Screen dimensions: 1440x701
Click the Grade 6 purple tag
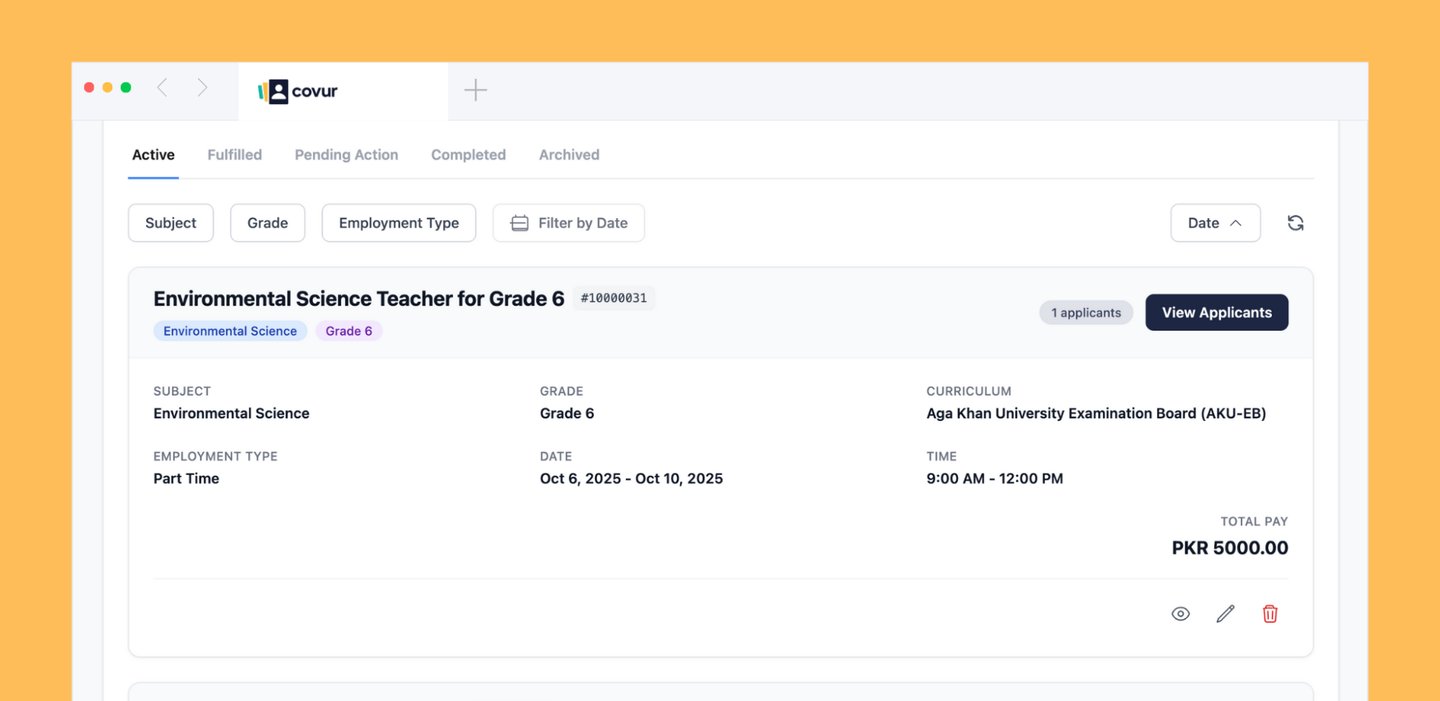pyautogui.click(x=349, y=331)
